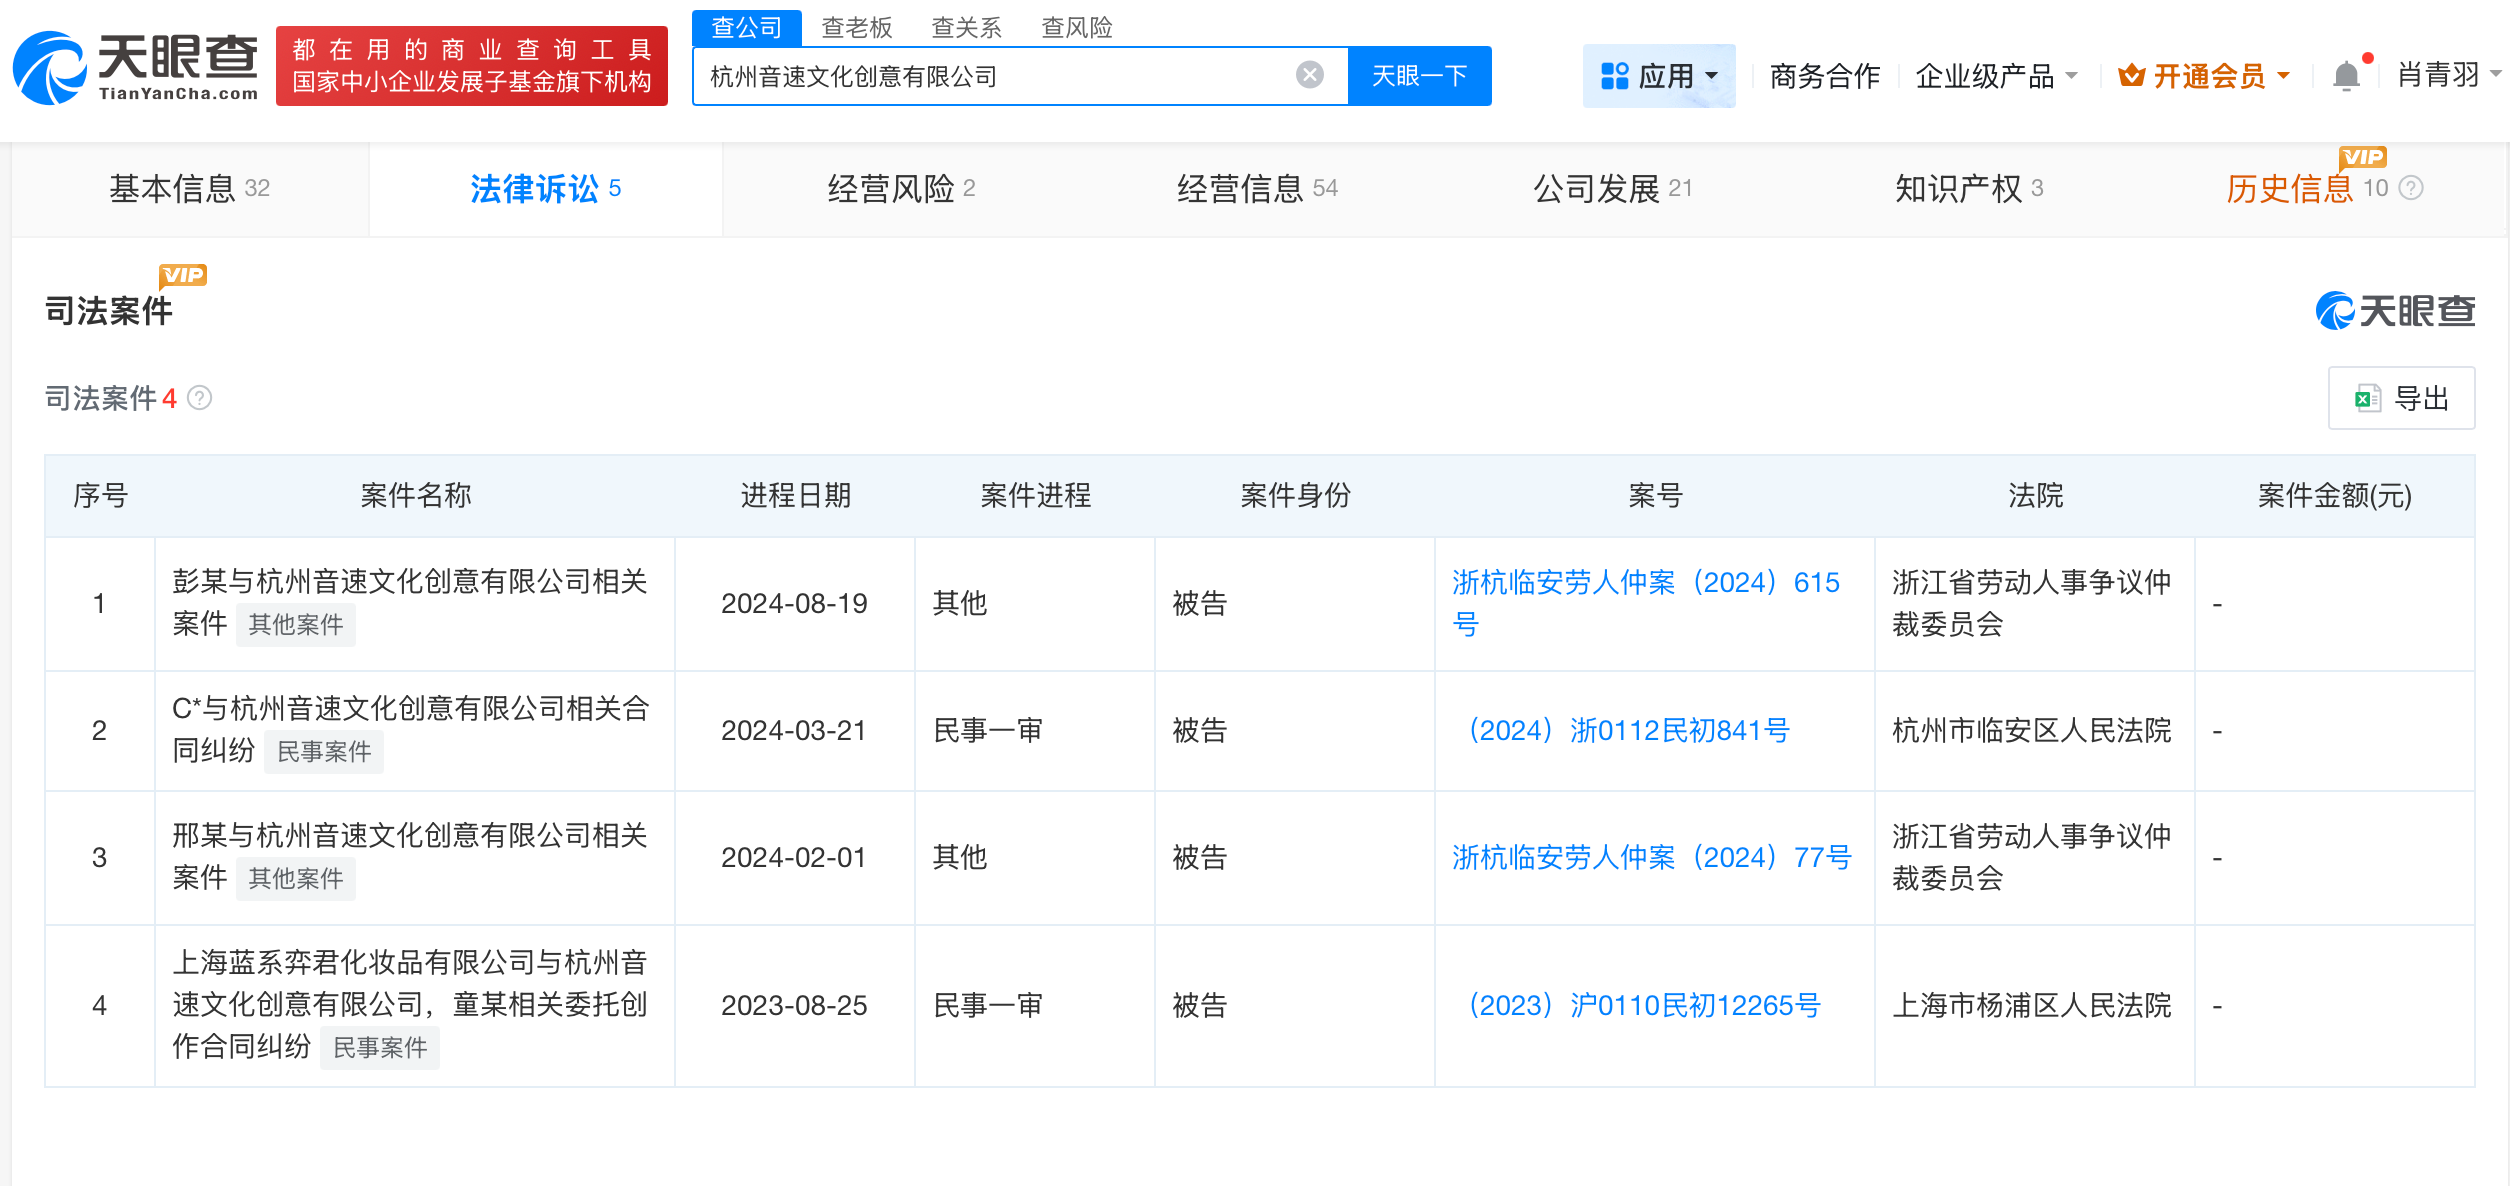
Task: 点击顶部的通知铃铛图标
Action: pyautogui.click(x=2347, y=74)
